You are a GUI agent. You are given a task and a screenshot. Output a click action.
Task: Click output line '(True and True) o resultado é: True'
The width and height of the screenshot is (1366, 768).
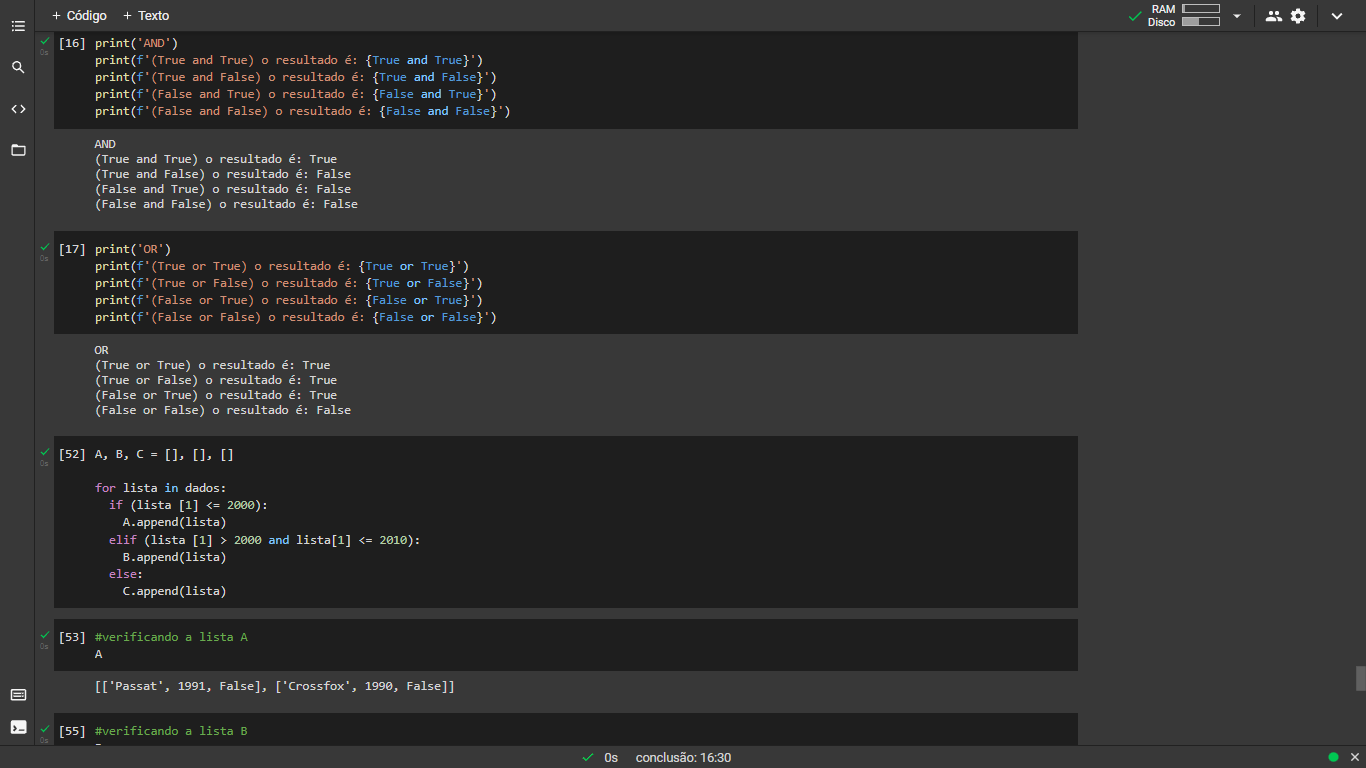(x=216, y=159)
